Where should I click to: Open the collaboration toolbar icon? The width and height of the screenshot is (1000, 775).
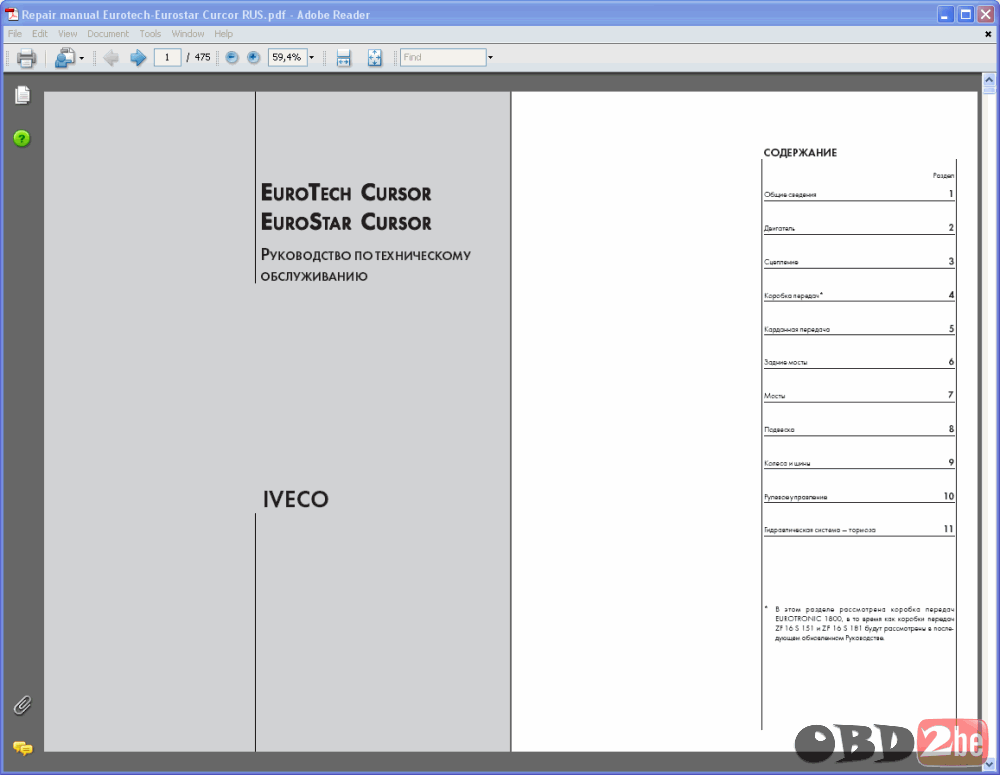64,58
